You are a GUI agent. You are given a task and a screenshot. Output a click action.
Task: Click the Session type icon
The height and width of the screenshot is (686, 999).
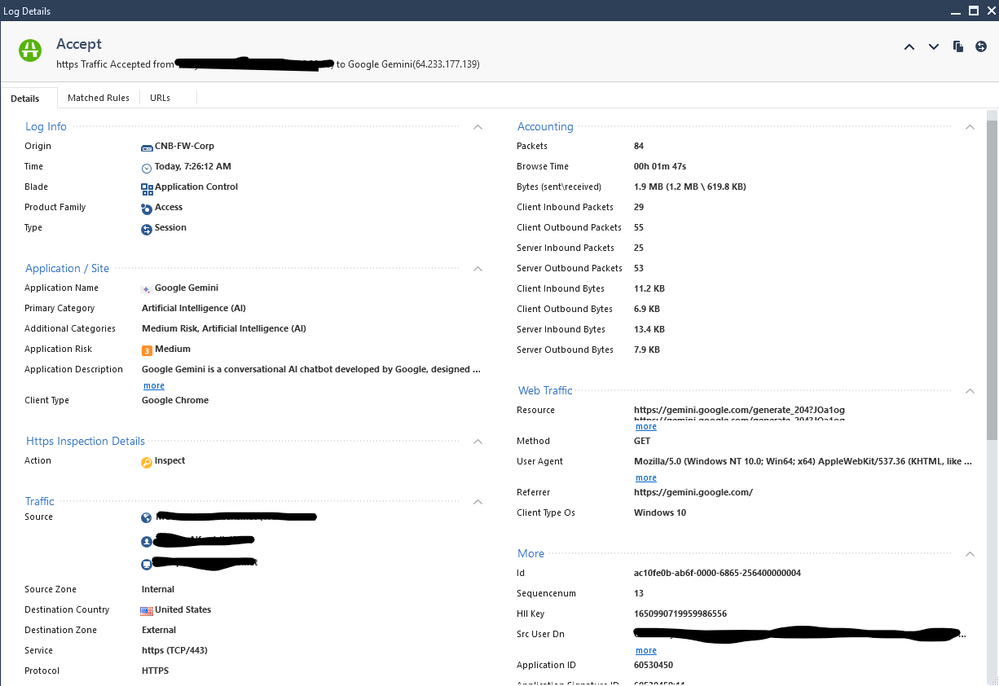[147, 229]
